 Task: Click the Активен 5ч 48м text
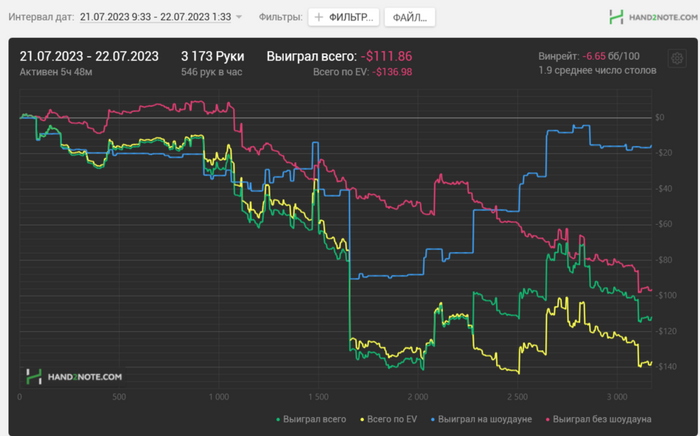click(x=56, y=72)
